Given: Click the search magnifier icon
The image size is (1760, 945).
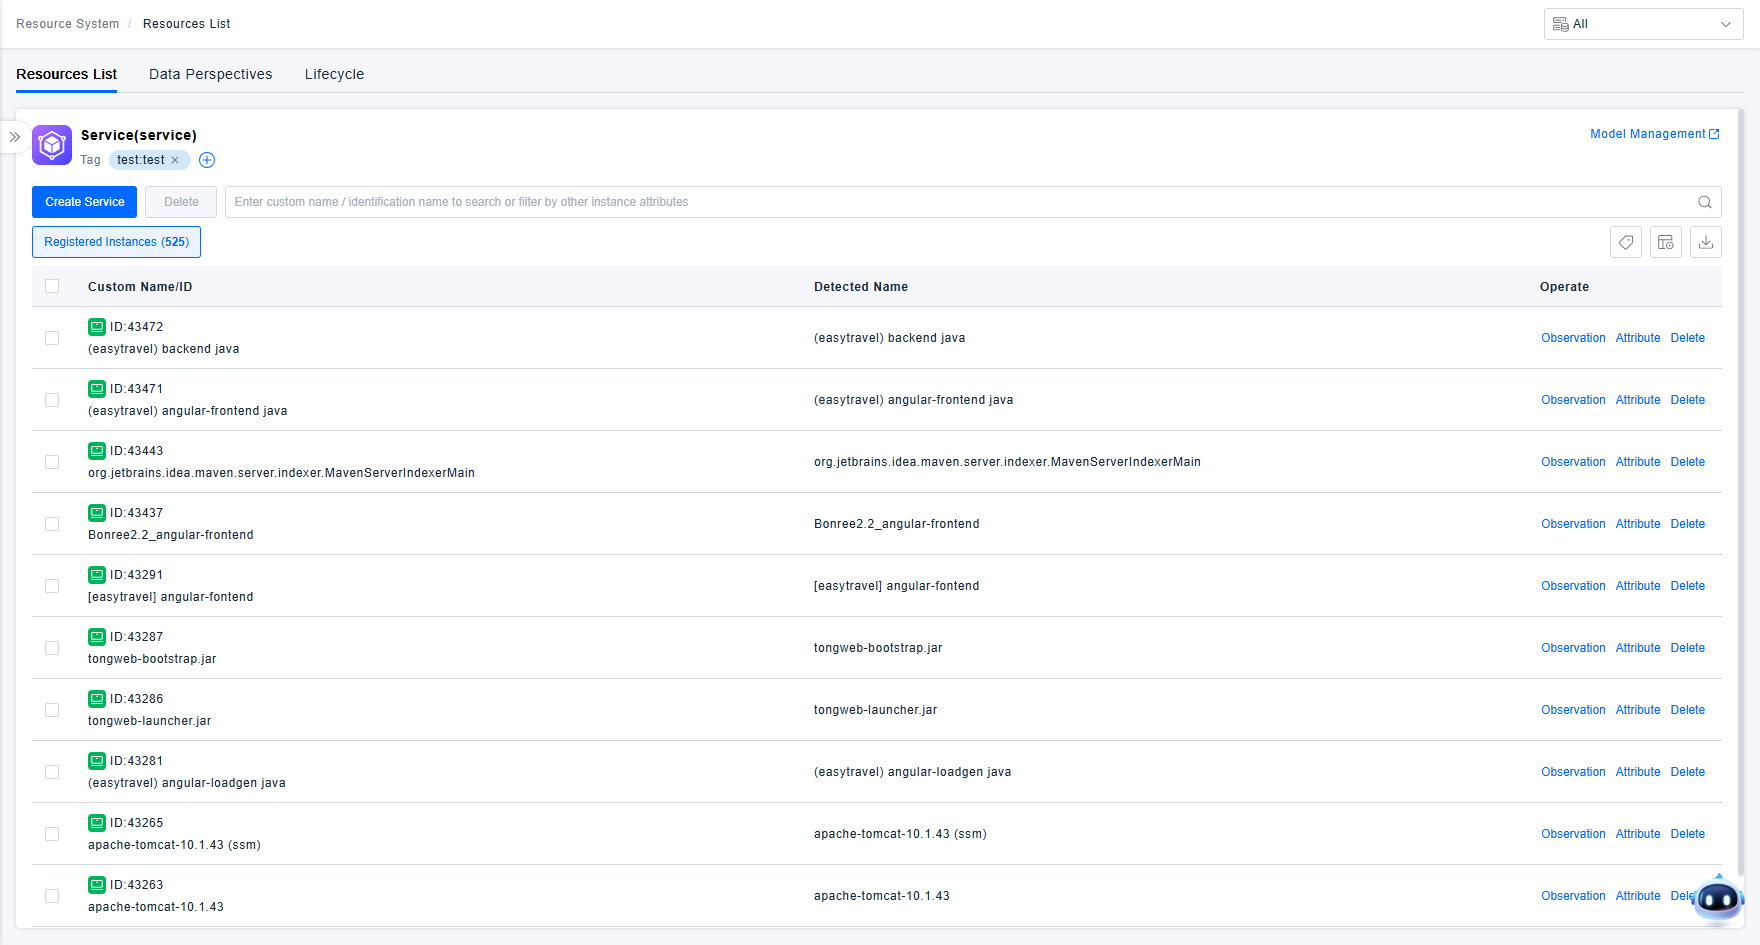Looking at the screenshot, I should 1705,202.
